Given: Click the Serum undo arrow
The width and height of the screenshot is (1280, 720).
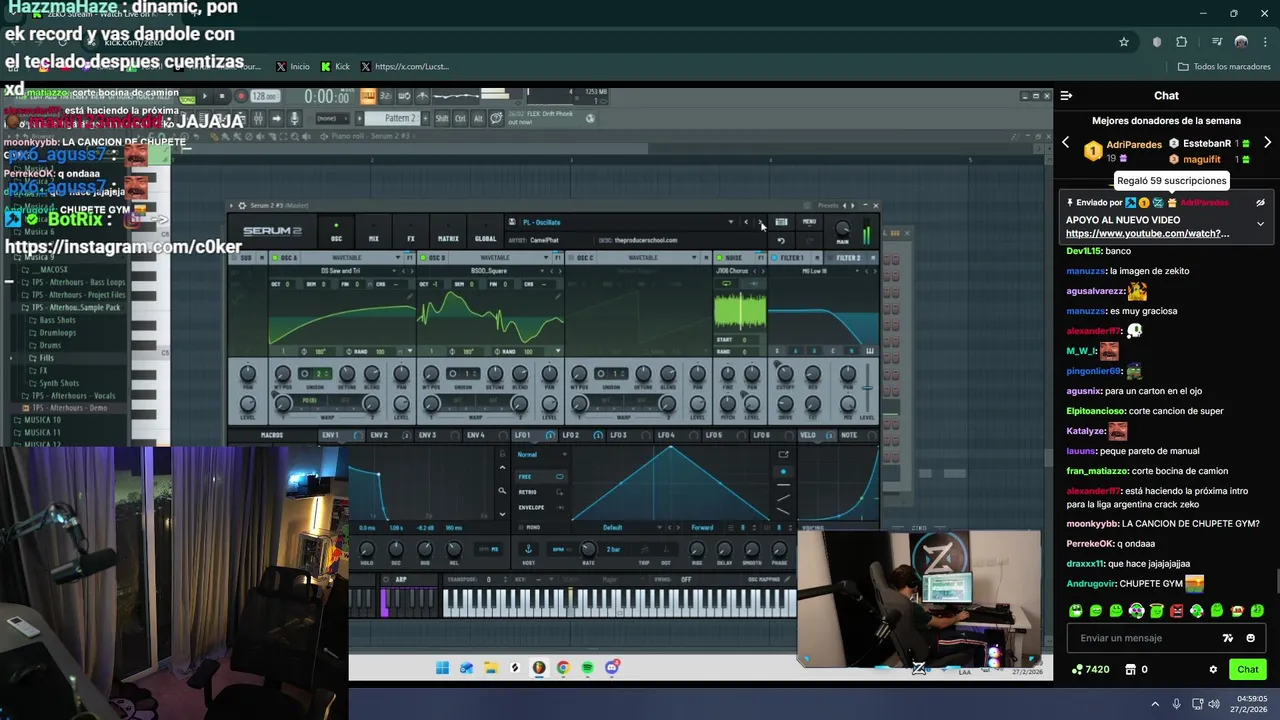Looking at the screenshot, I should (781, 240).
